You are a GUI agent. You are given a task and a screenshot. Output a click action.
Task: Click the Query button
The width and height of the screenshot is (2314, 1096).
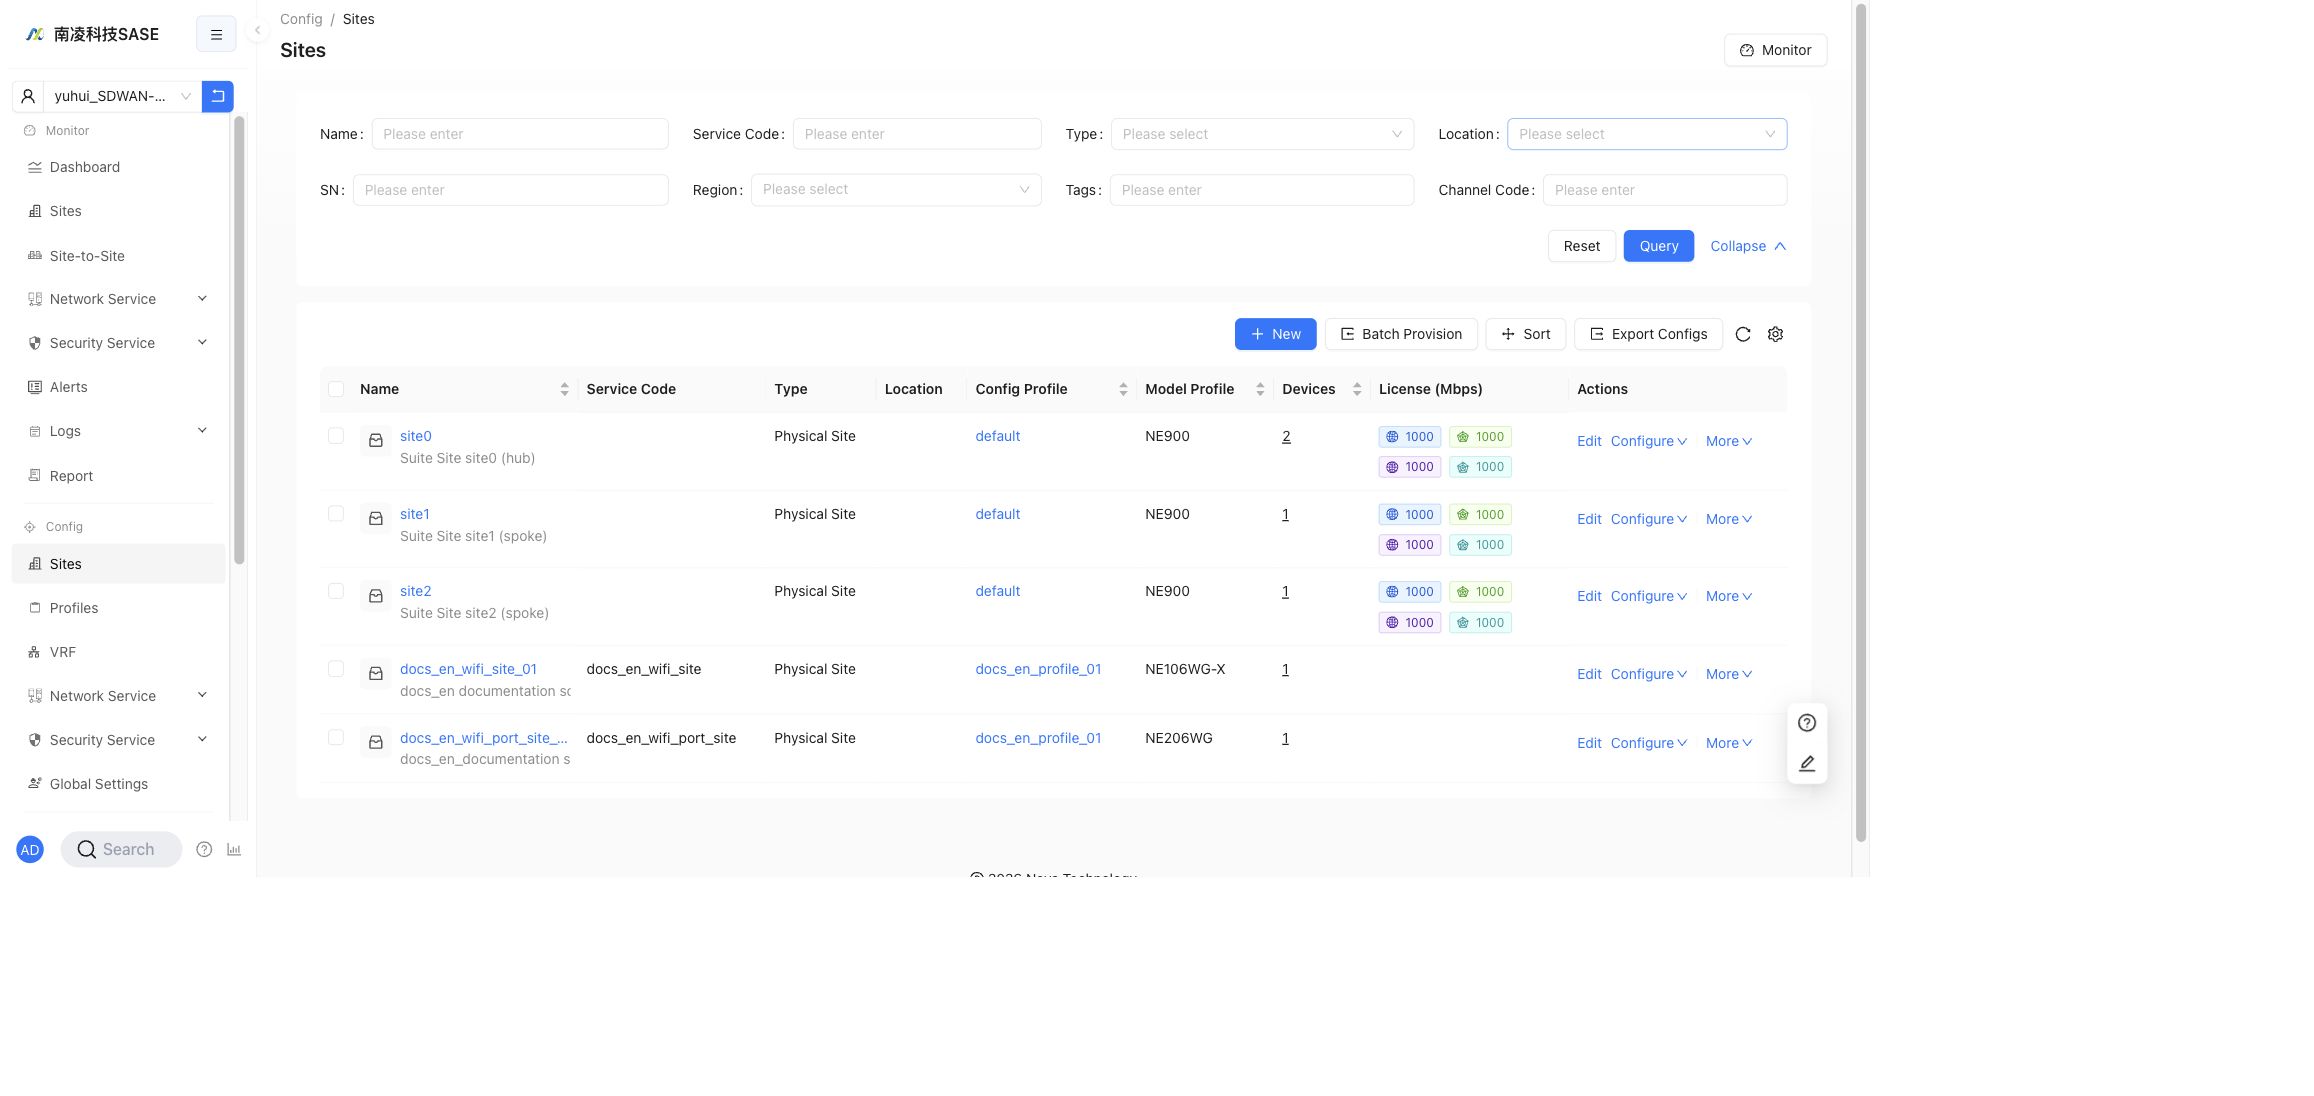1658,246
